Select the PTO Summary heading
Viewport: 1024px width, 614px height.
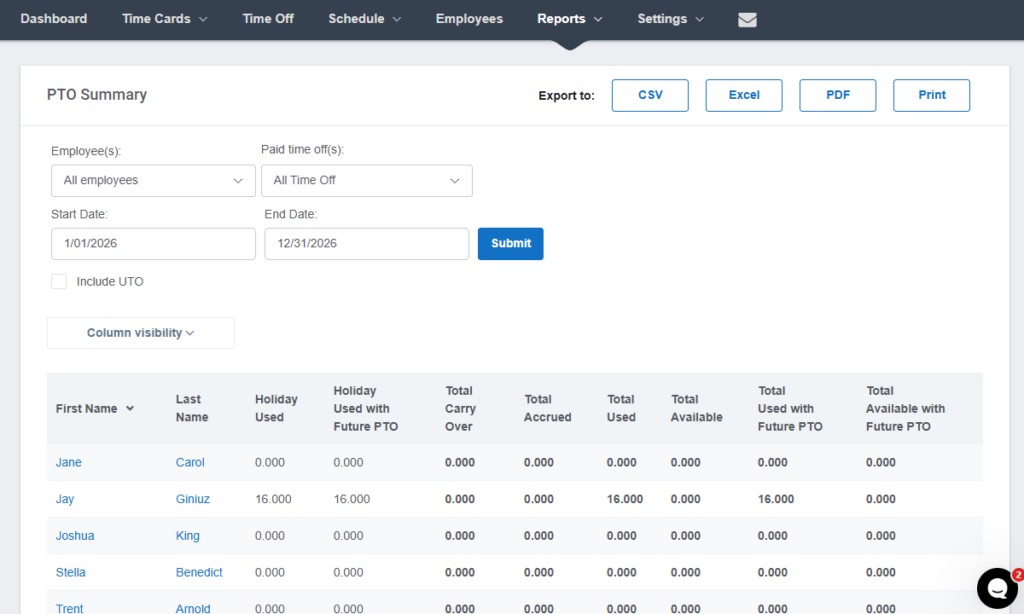[x=97, y=95]
